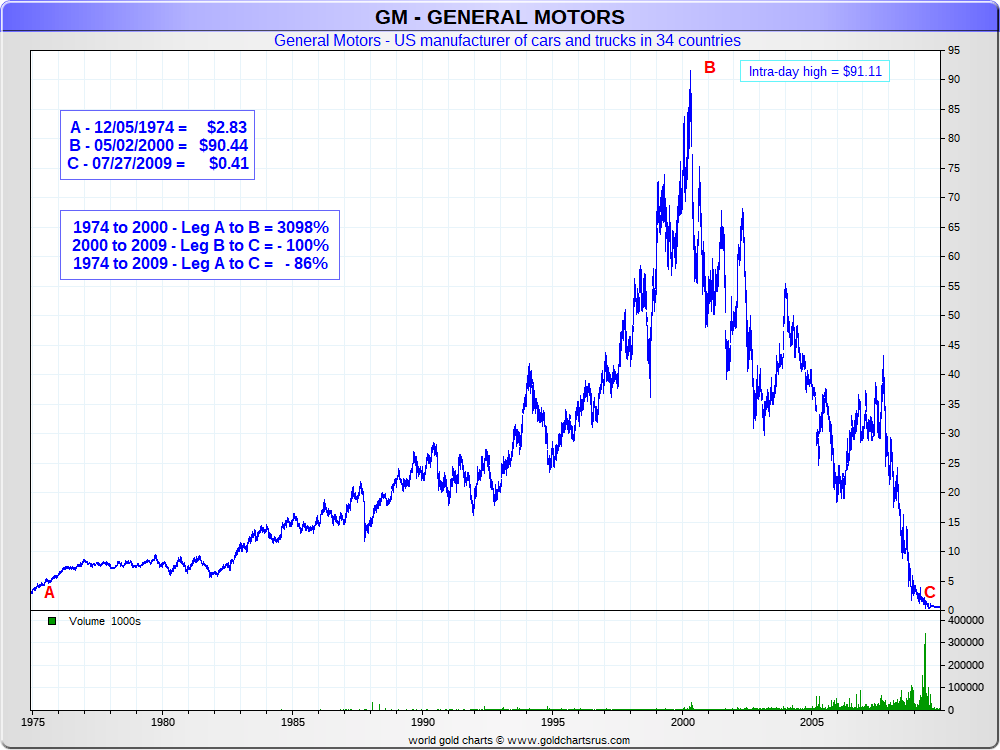Click the volume axis label "300000"
Viewport: 1000px width, 750px height.
966,642
